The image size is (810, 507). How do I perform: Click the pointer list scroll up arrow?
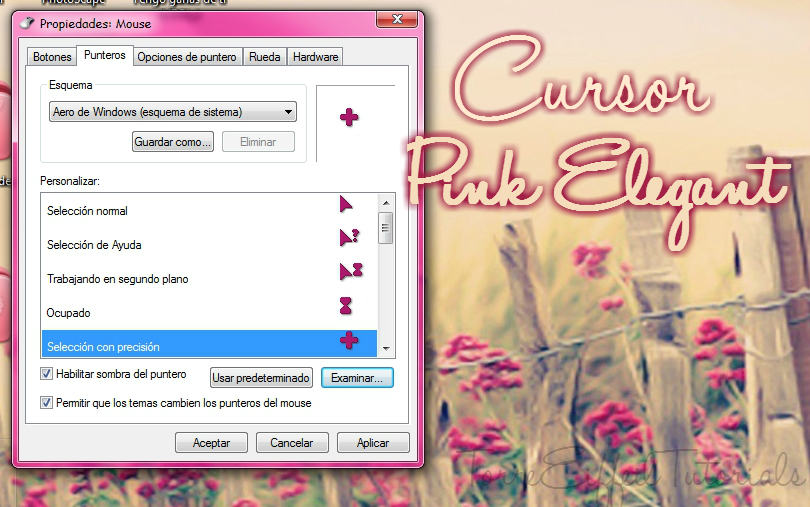pyautogui.click(x=386, y=203)
